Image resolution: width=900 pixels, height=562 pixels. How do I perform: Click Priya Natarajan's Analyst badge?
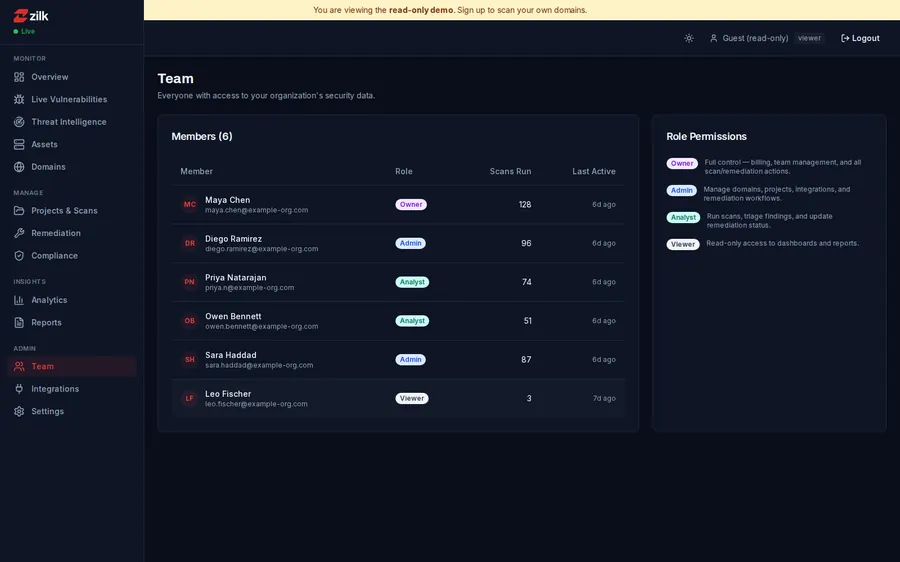(412, 282)
